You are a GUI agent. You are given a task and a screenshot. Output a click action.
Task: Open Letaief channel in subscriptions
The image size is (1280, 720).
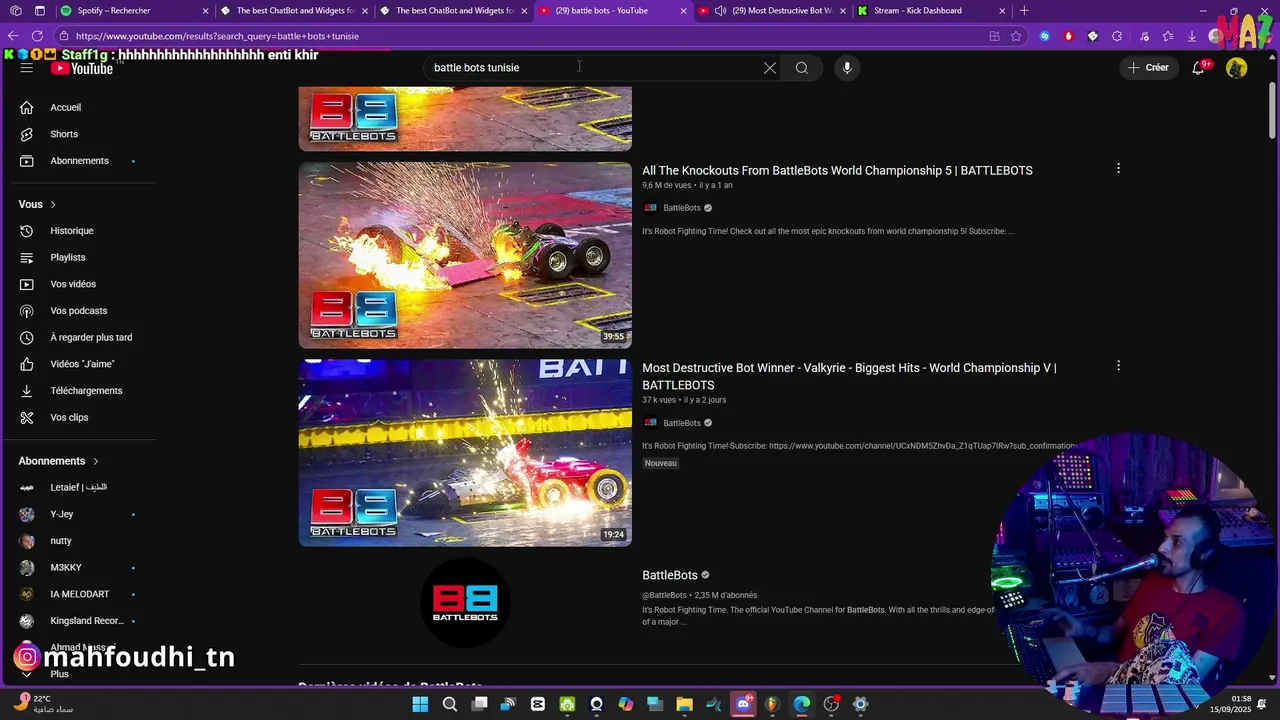click(x=78, y=487)
